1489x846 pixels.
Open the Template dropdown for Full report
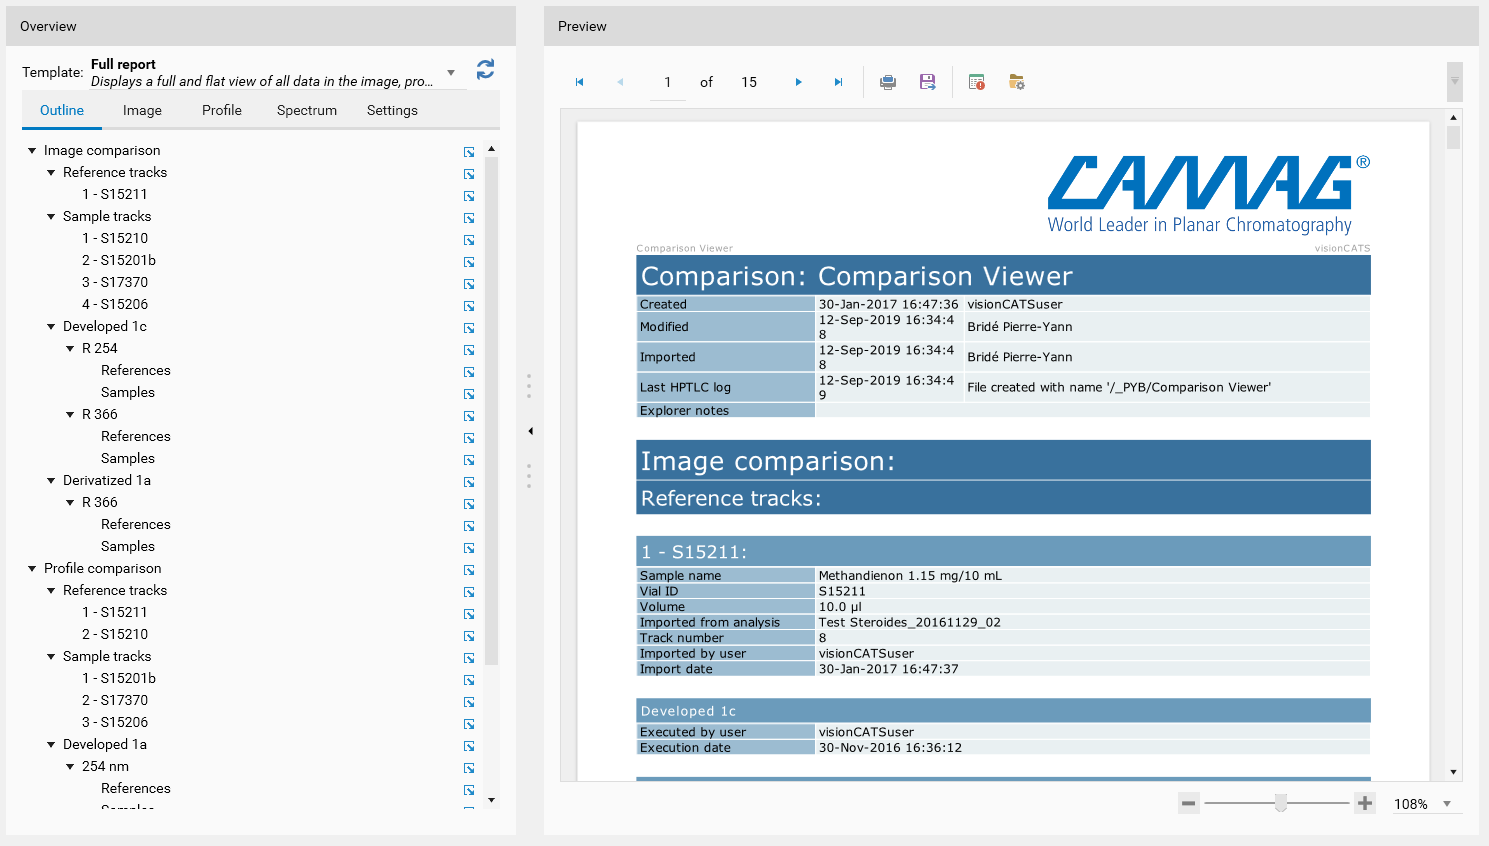(x=451, y=72)
